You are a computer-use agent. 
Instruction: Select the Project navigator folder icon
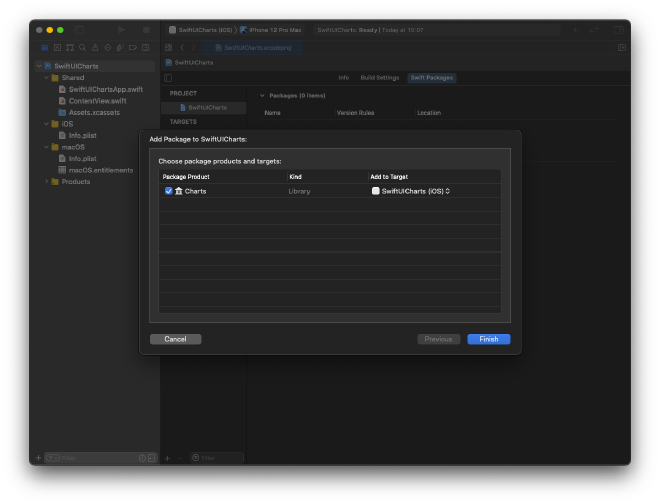[x=44, y=47]
